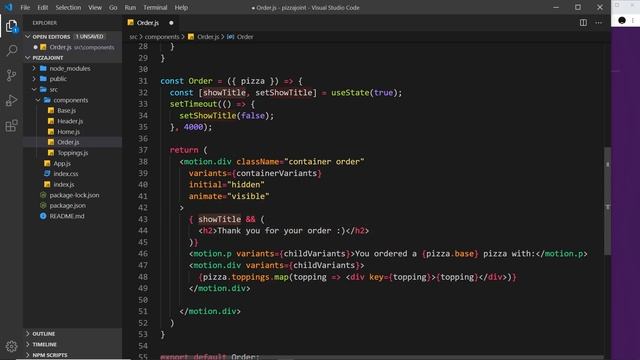
Task: Open the View menu
Action: [x=95, y=7]
